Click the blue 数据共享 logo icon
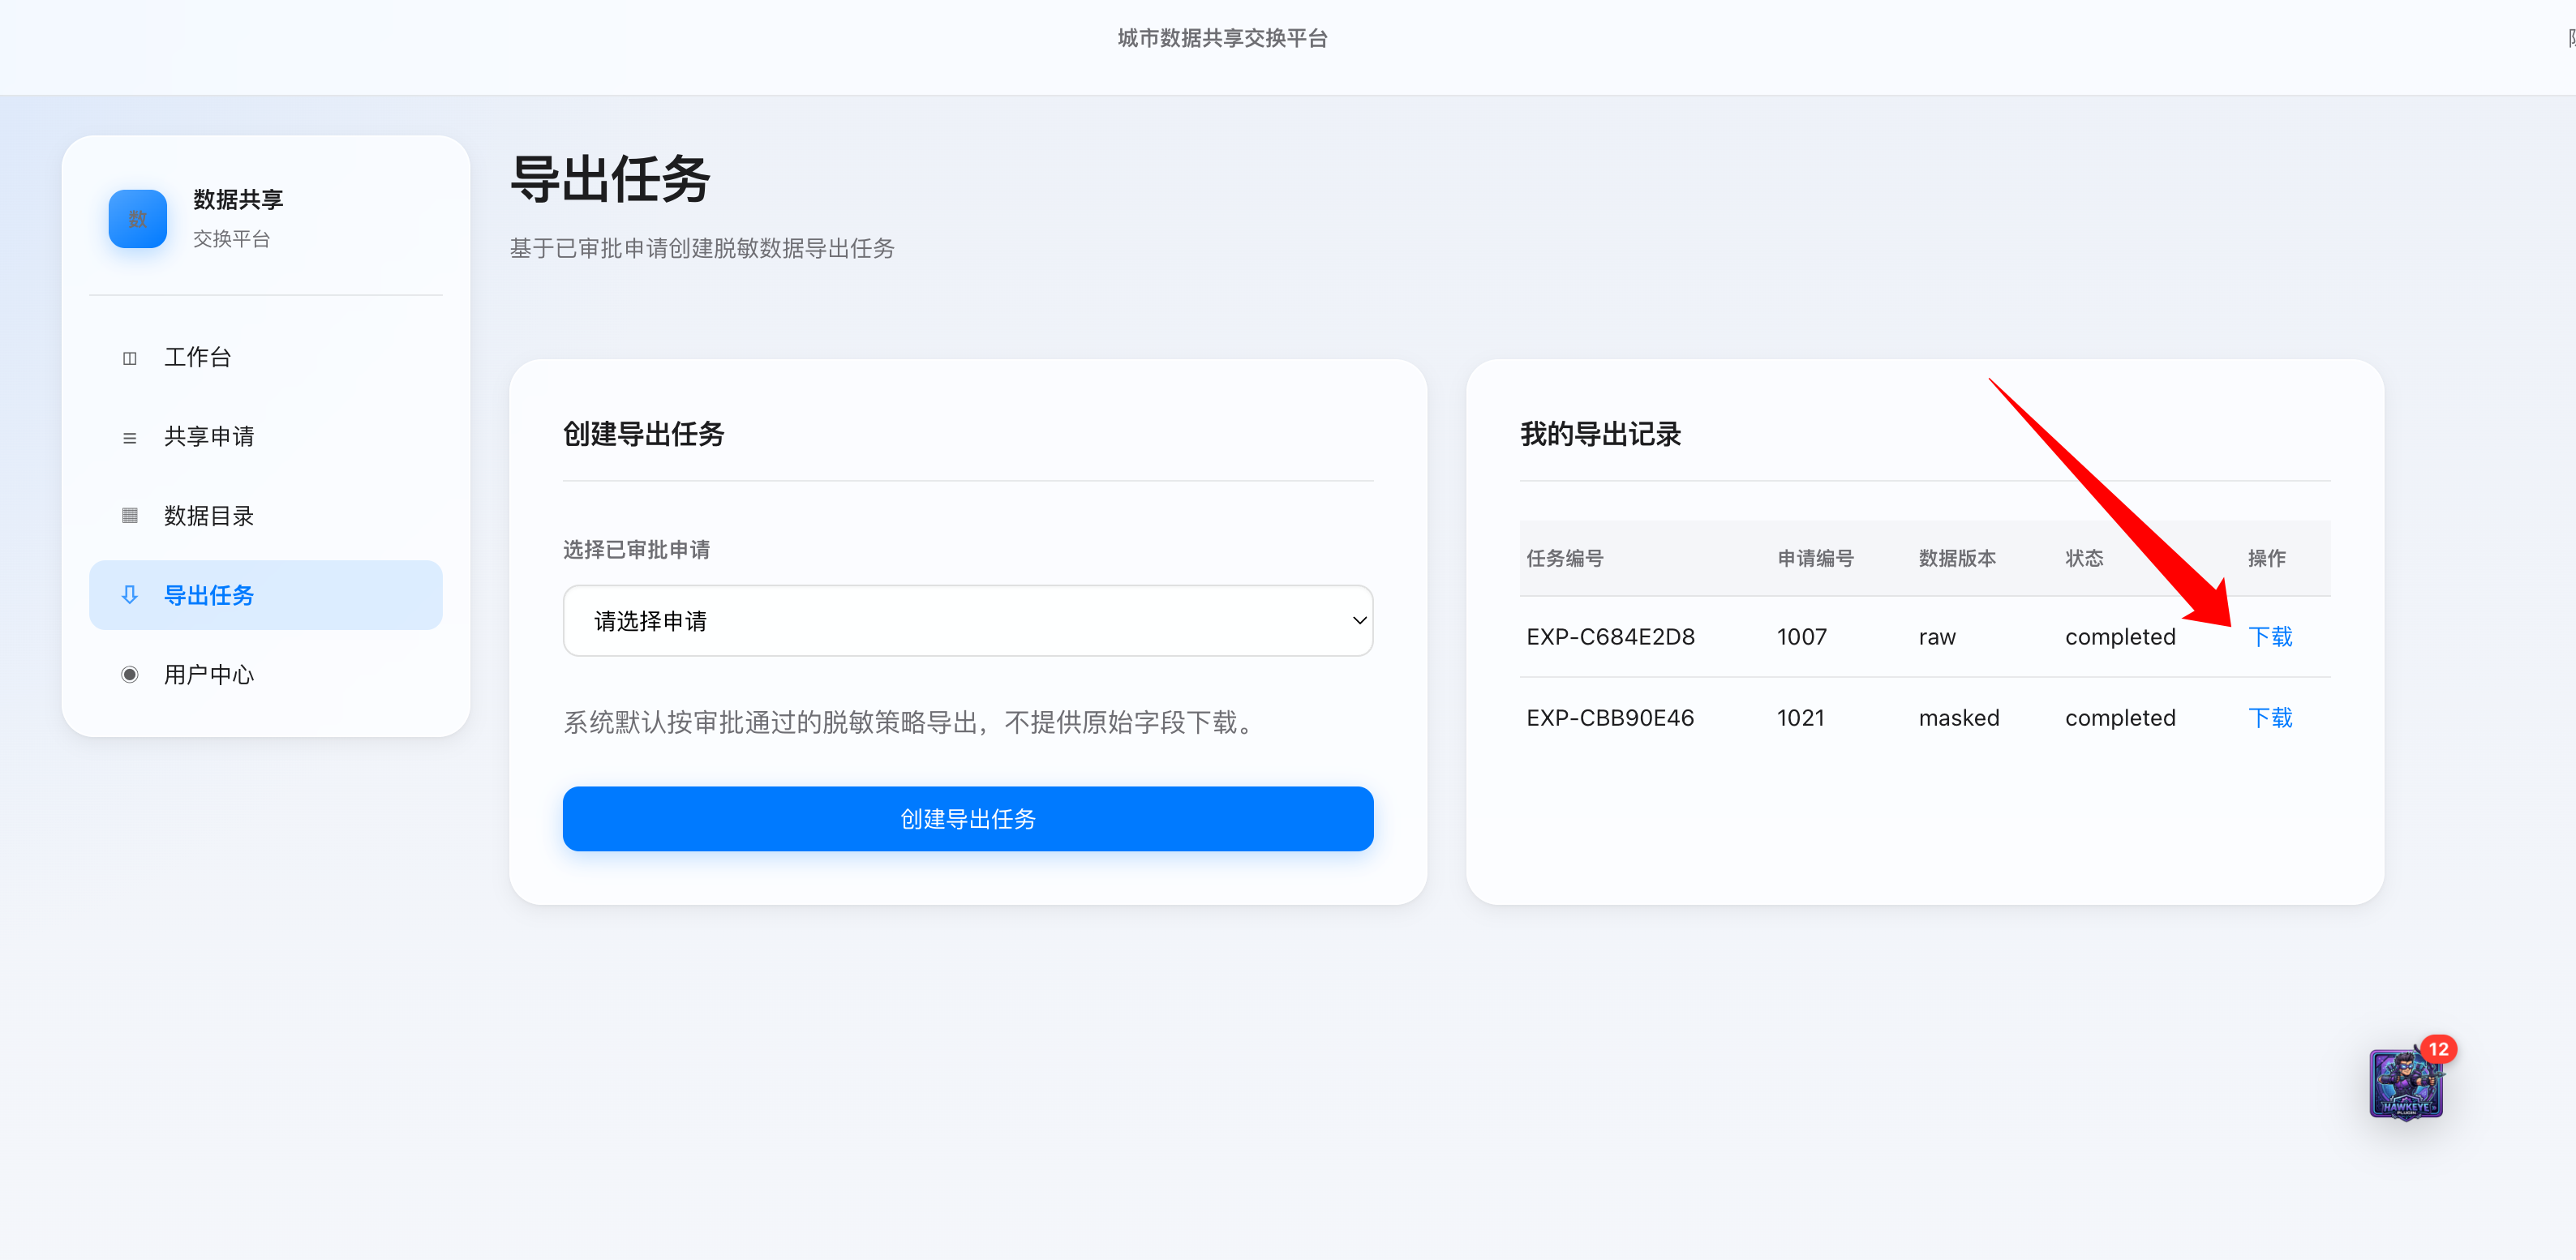The width and height of the screenshot is (2576, 1260). 137,218
